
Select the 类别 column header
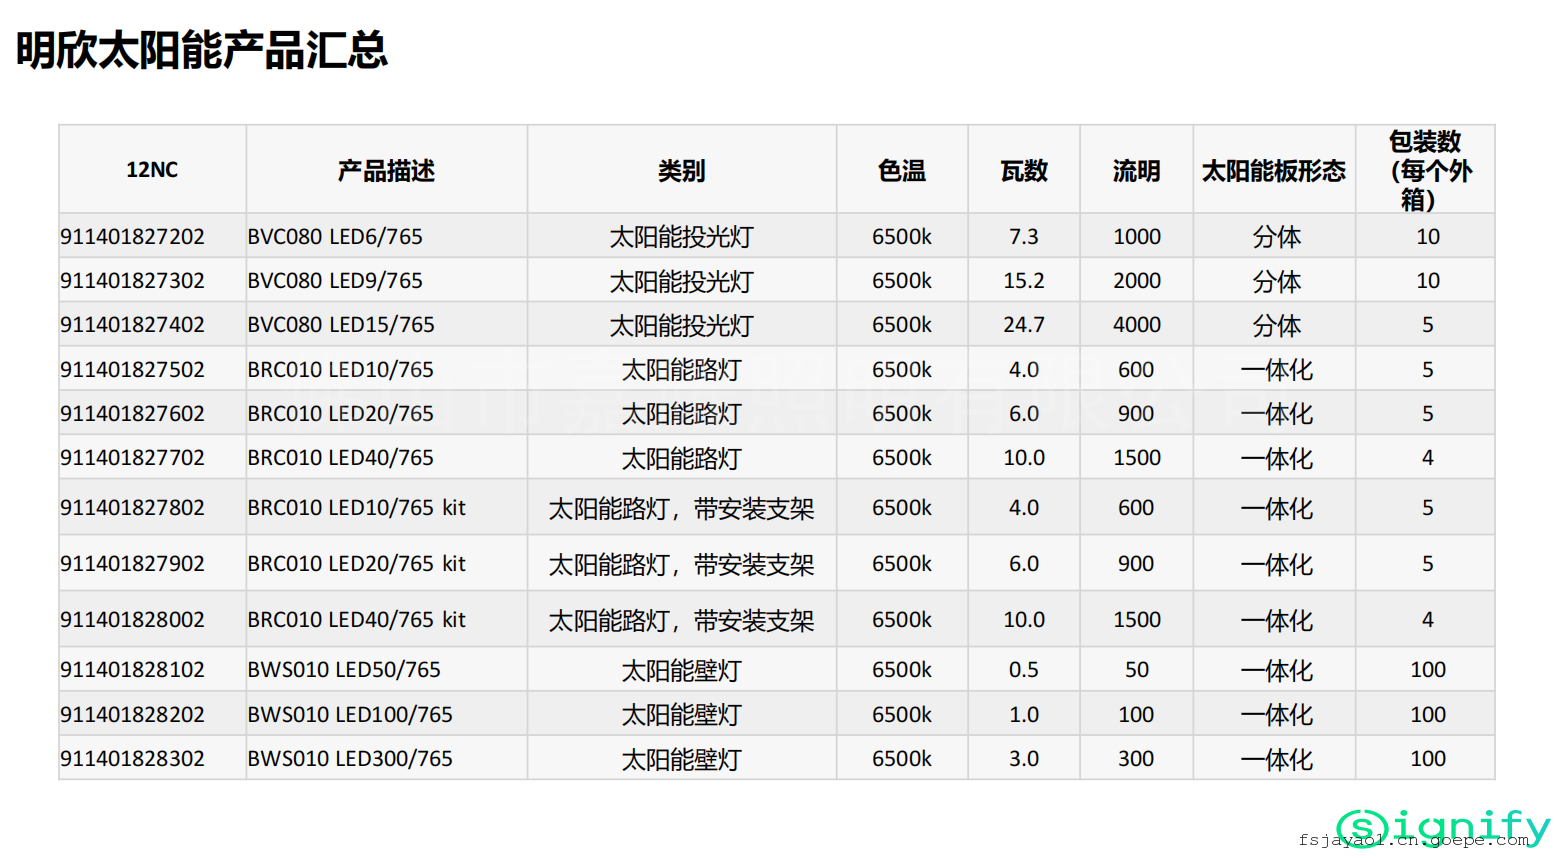[x=681, y=170]
